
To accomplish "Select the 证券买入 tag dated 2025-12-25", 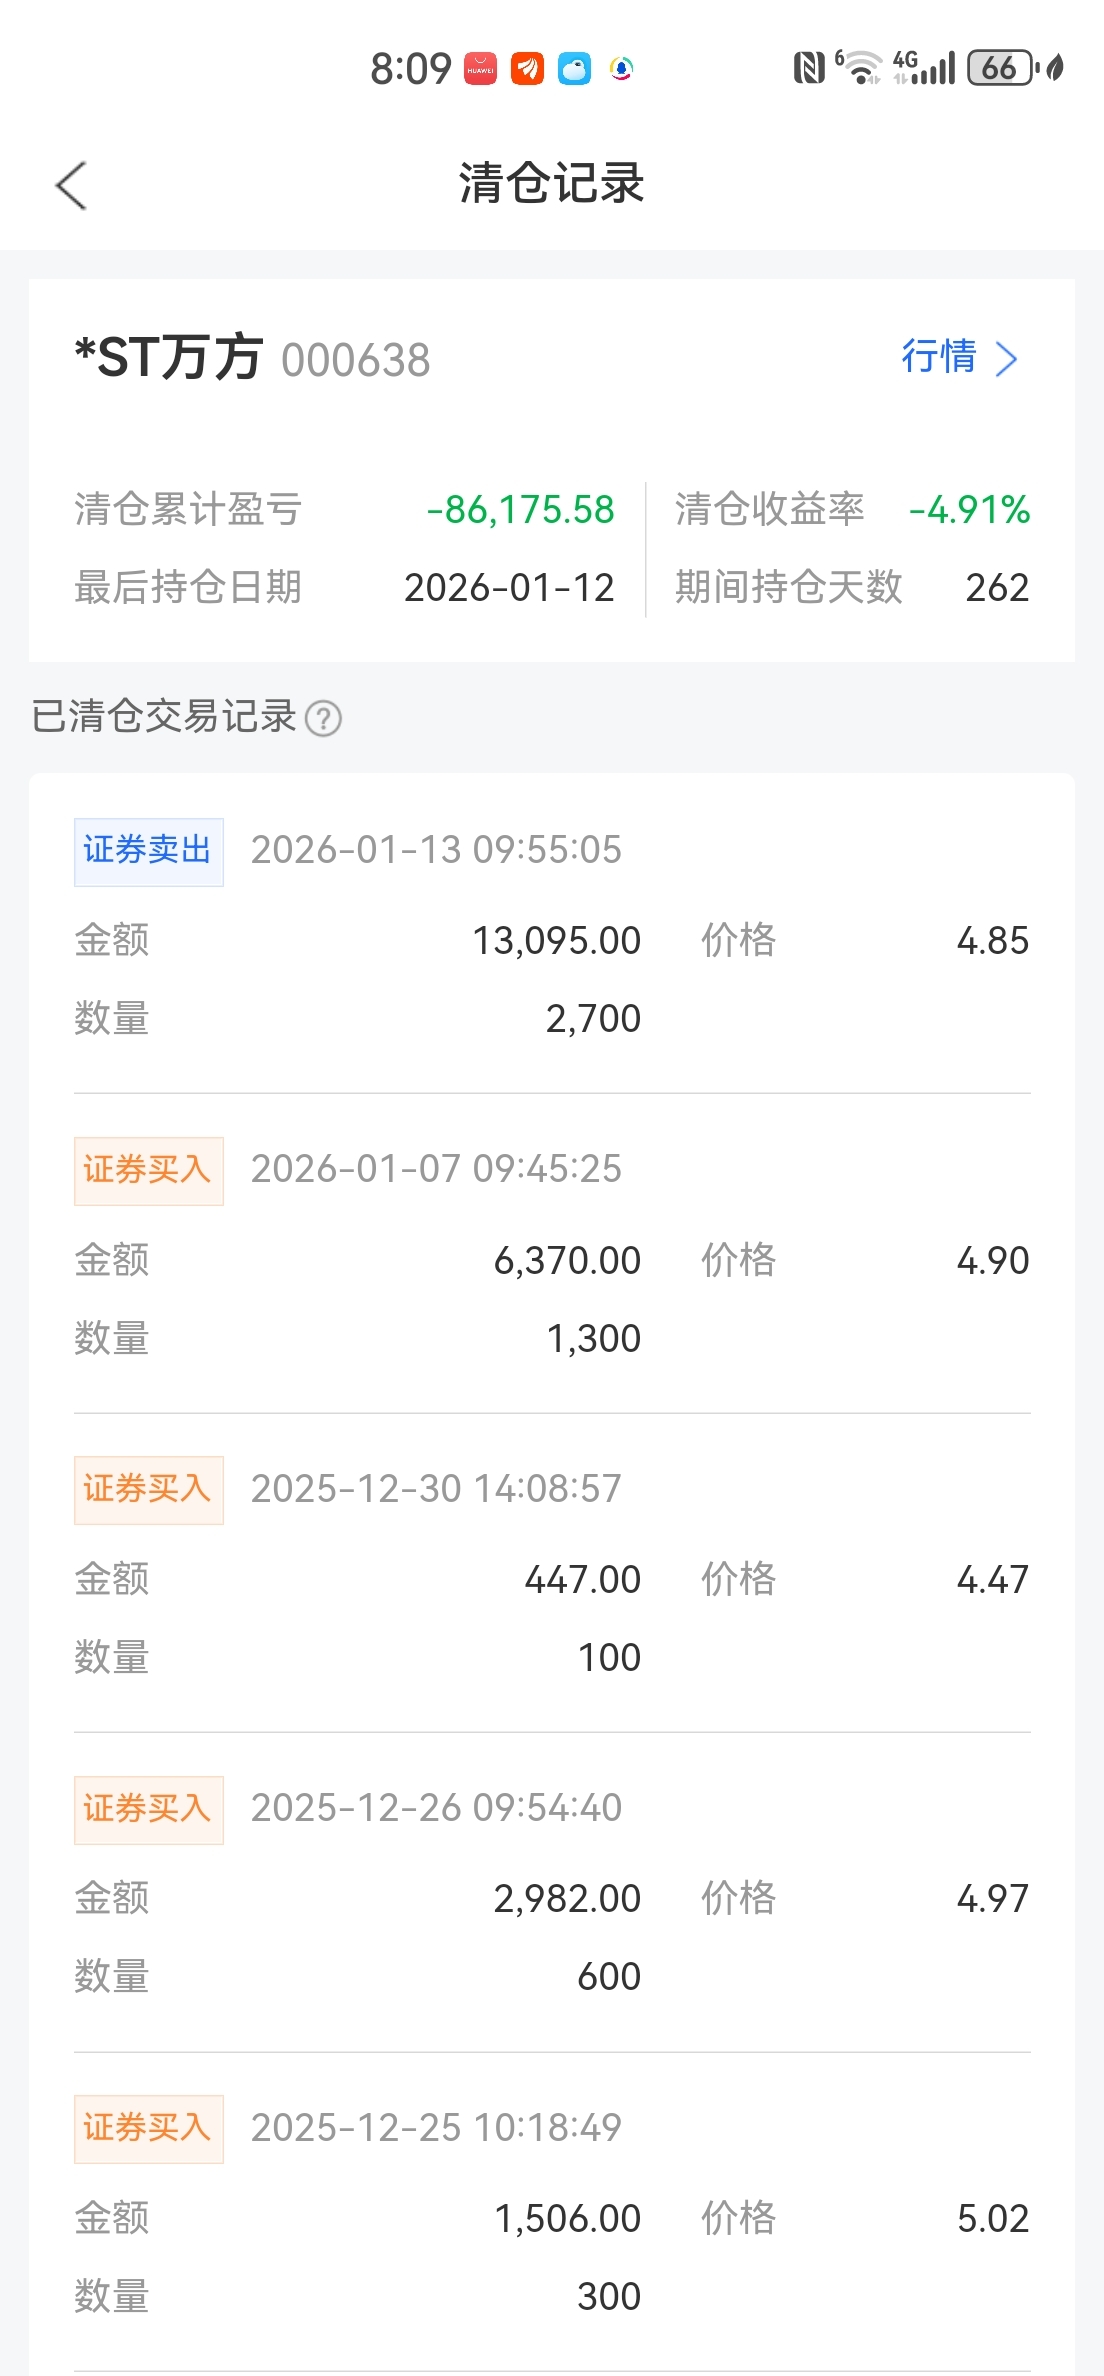I will (x=148, y=2128).
